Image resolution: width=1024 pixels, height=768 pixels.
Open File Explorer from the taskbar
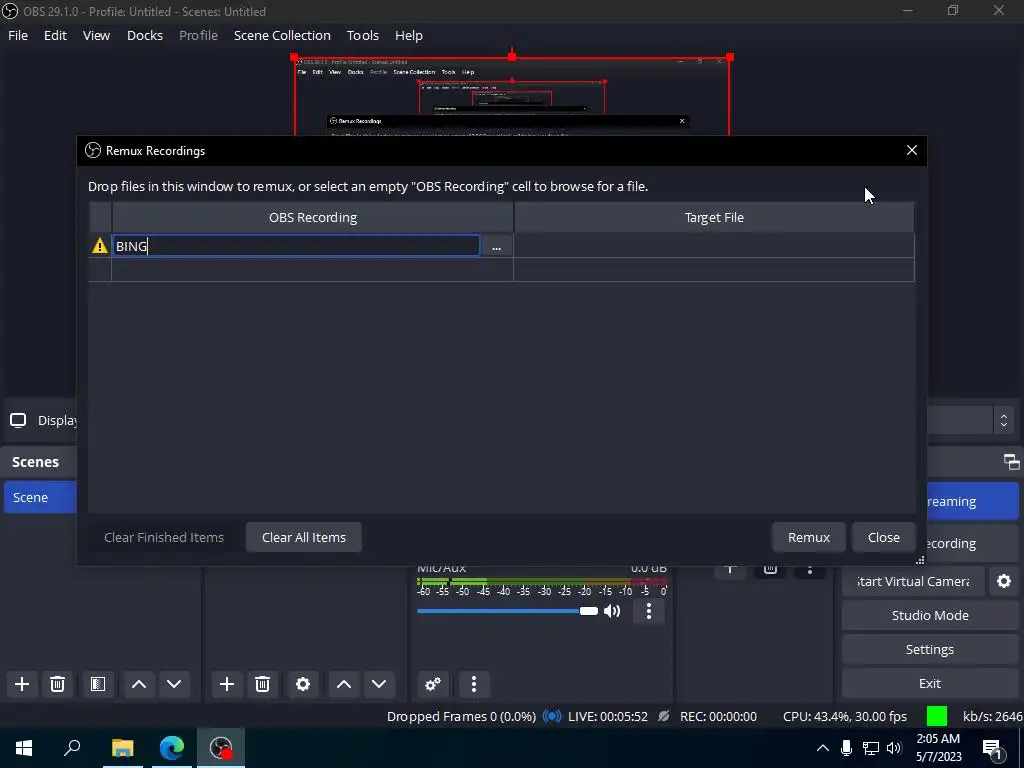pyautogui.click(x=122, y=748)
